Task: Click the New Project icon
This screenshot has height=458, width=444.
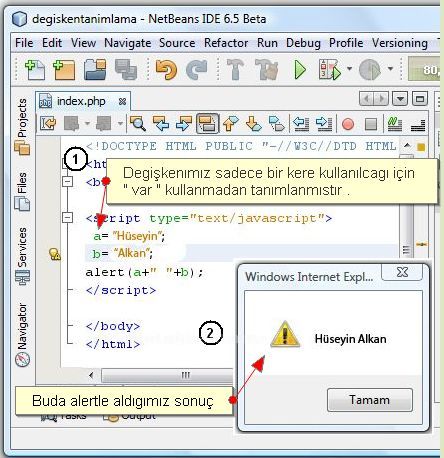Action: [64, 70]
